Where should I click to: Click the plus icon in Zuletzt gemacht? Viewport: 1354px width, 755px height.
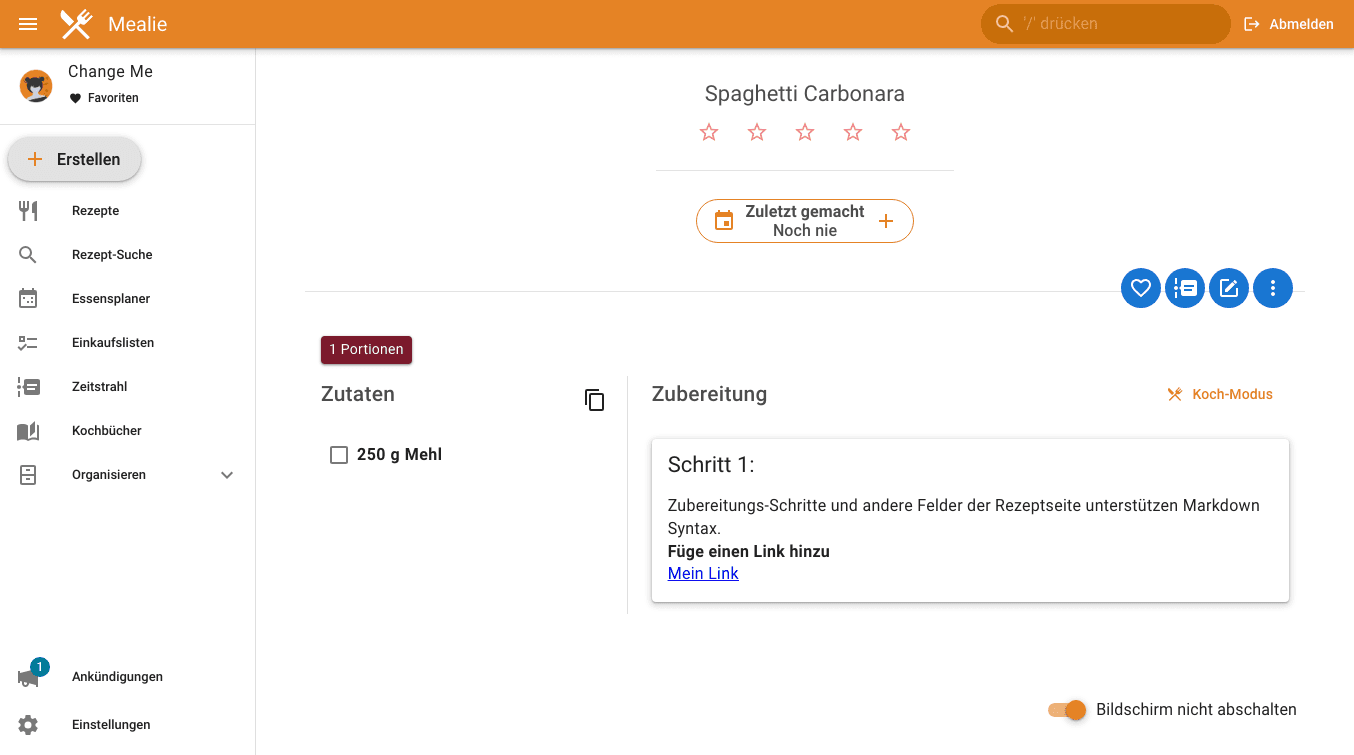click(886, 221)
